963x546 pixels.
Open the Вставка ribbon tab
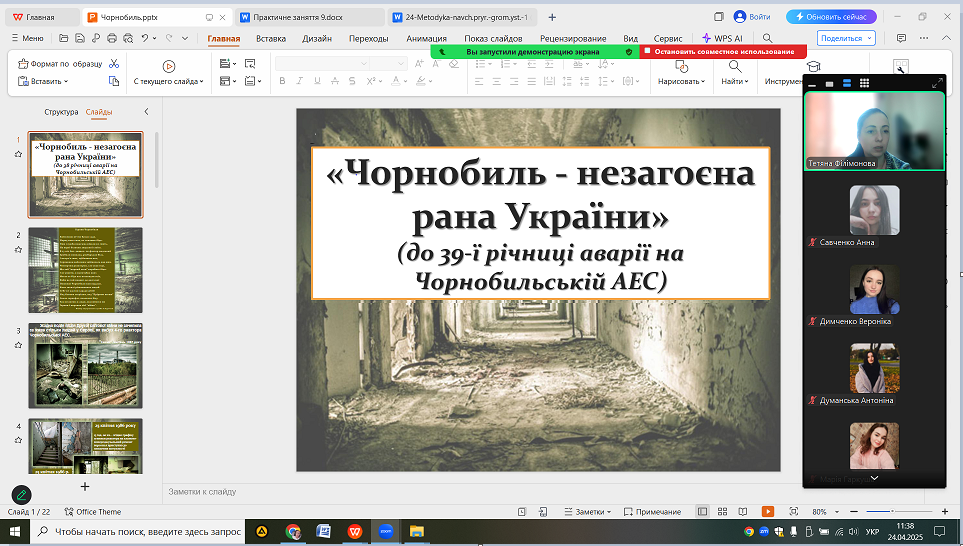[271, 38]
